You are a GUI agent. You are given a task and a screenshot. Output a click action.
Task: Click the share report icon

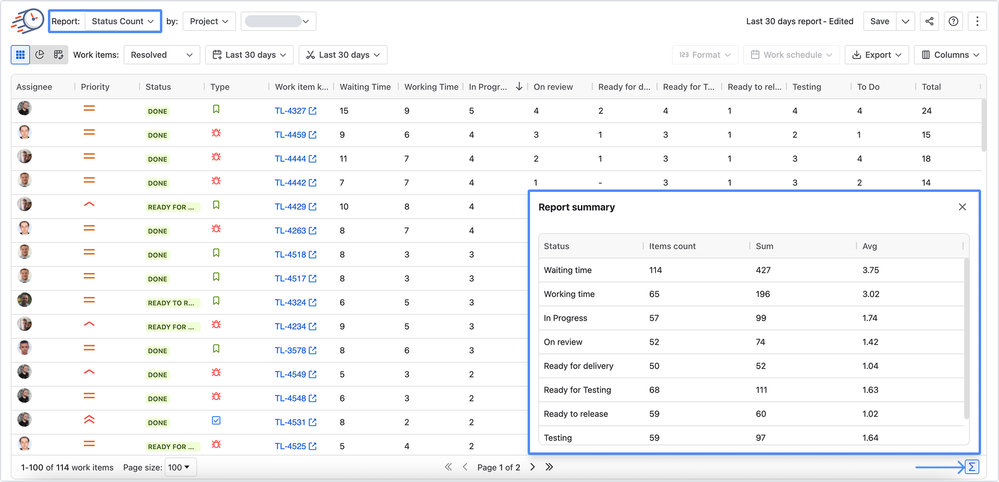[x=930, y=21]
